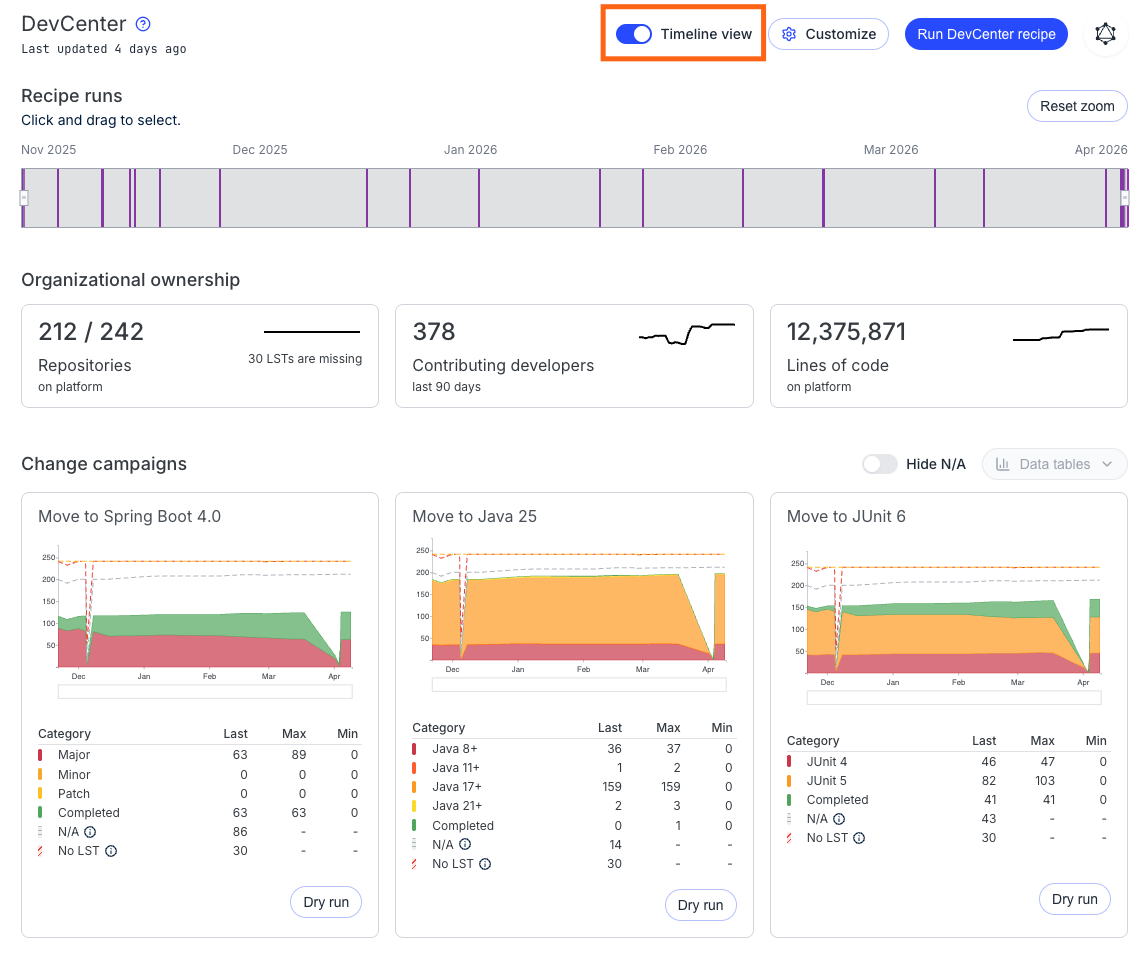Screen dimensions: 1147x959
Task: Open the Lines of code card
Action: [x=949, y=356]
